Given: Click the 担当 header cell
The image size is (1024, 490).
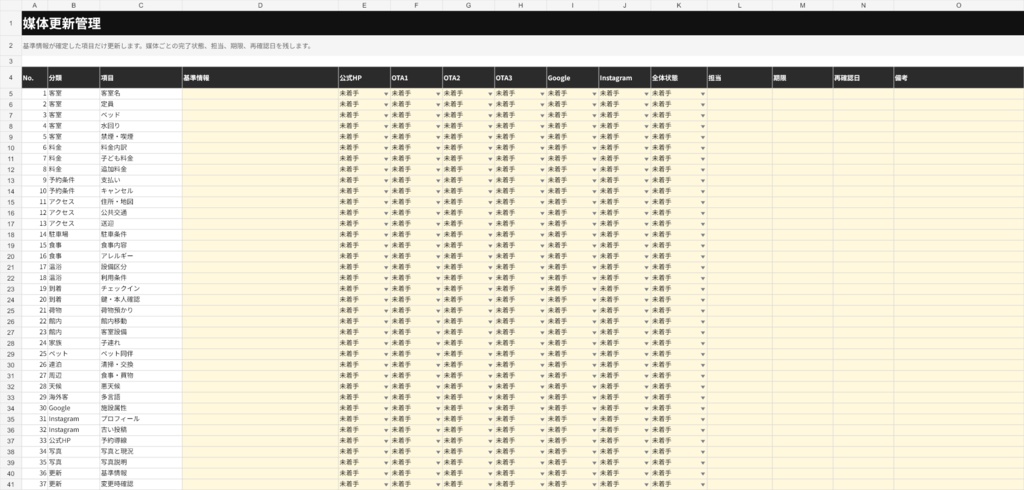Looking at the screenshot, I should pyautogui.click(x=740, y=78).
